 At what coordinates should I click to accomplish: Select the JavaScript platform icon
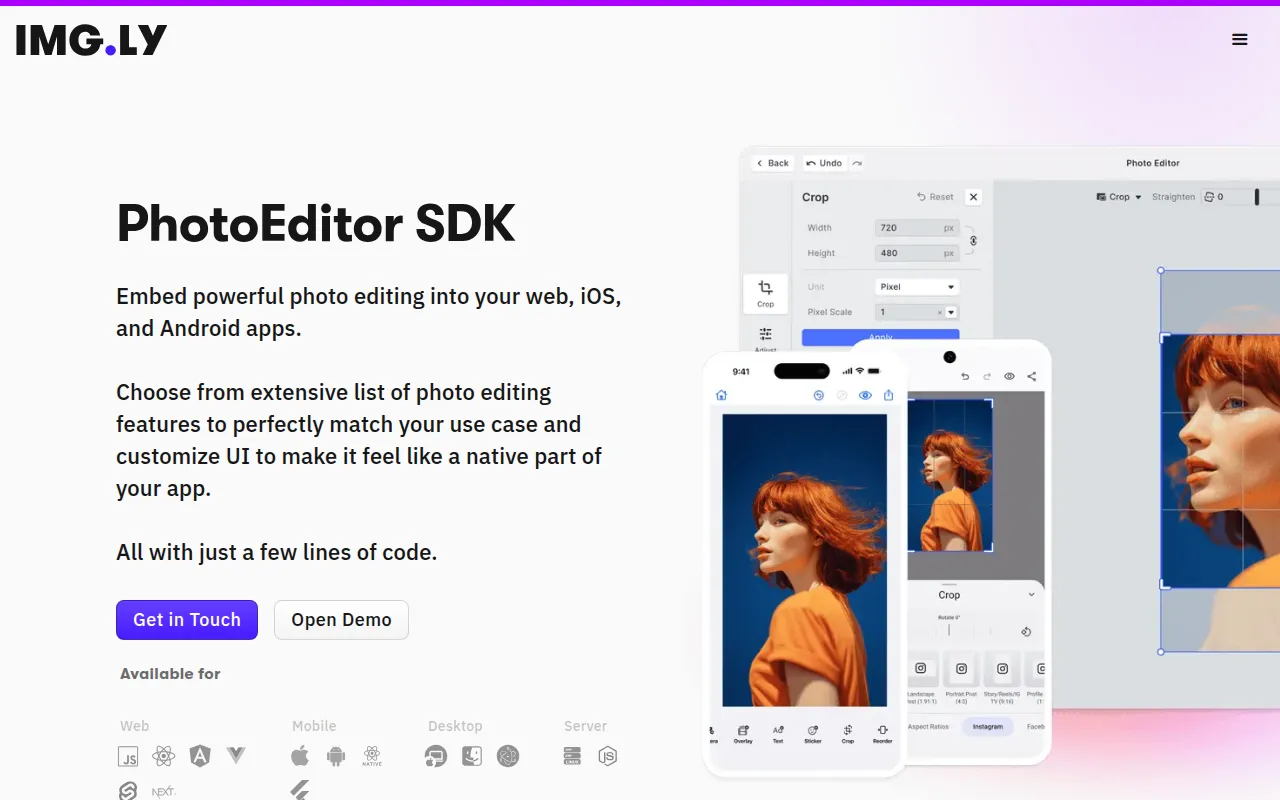tap(128, 757)
